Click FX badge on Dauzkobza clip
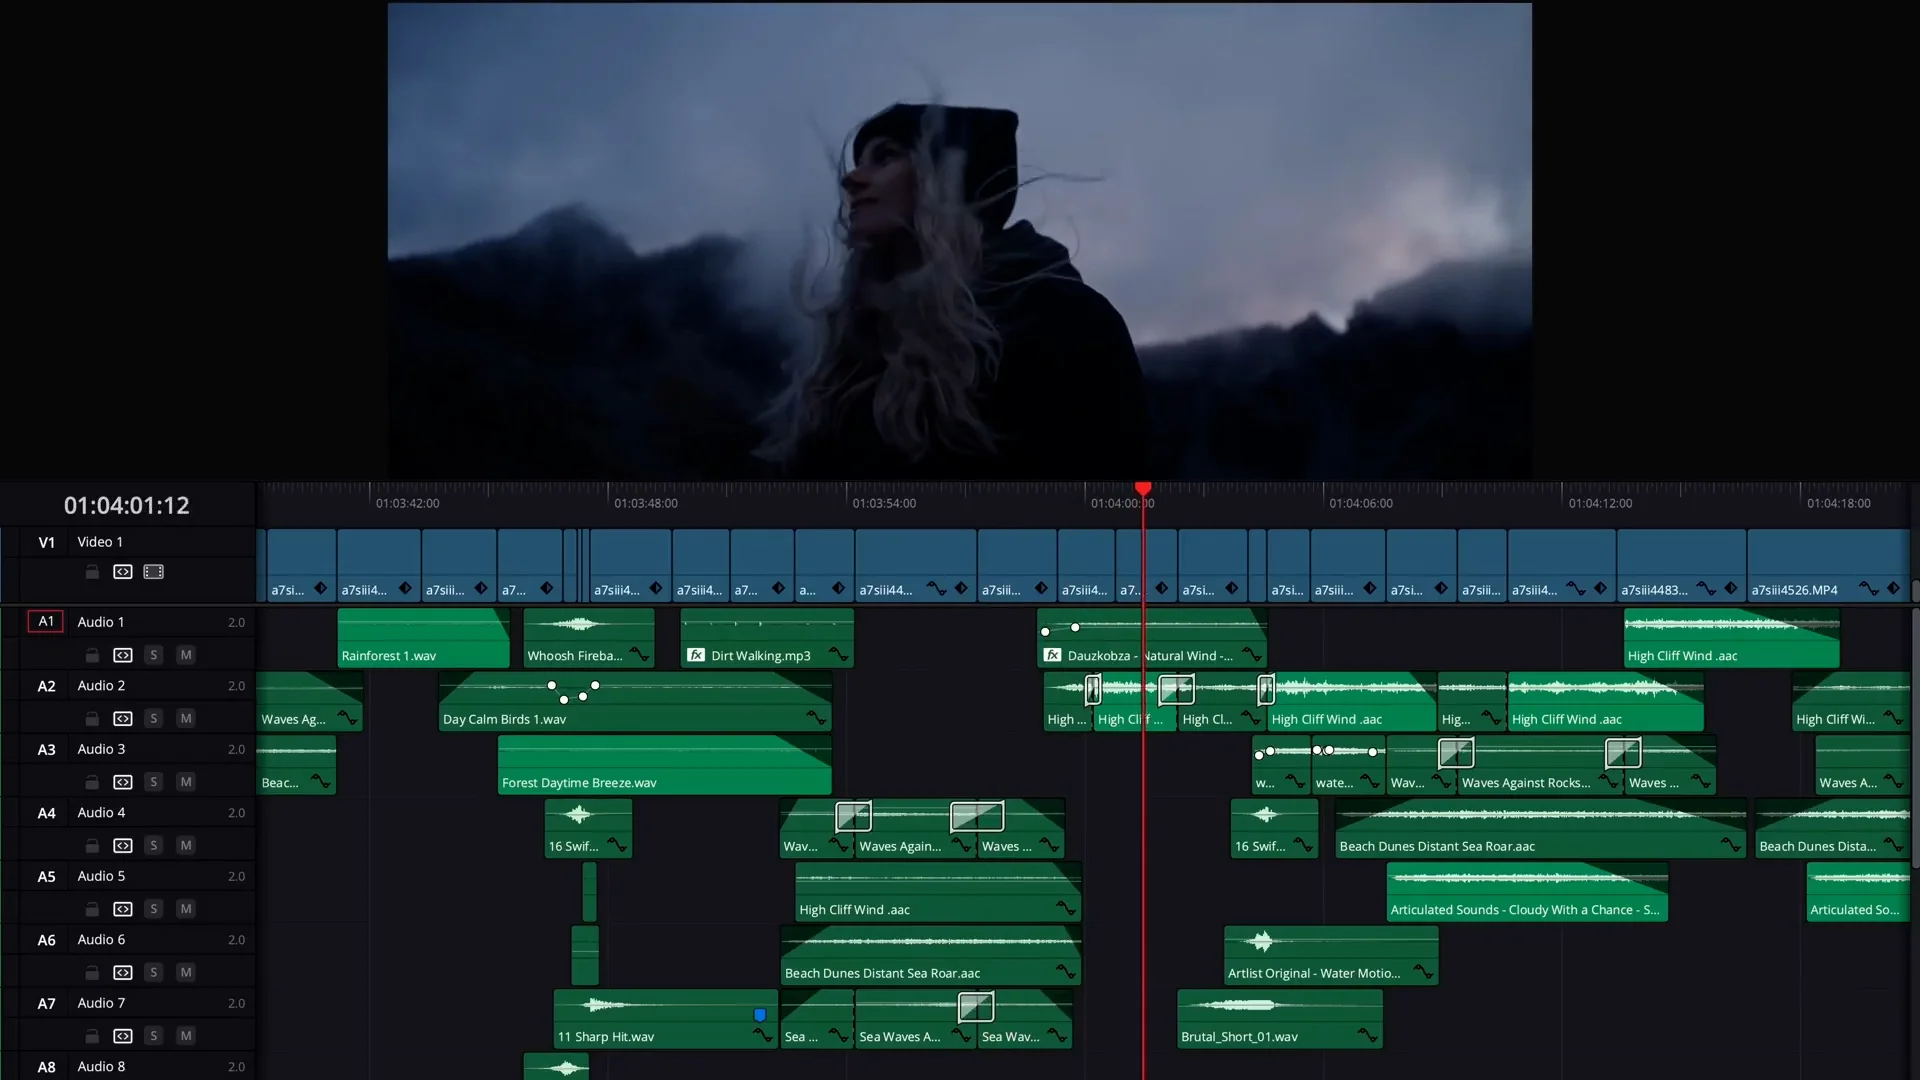Viewport: 1920px width, 1080px height. 1052,656
